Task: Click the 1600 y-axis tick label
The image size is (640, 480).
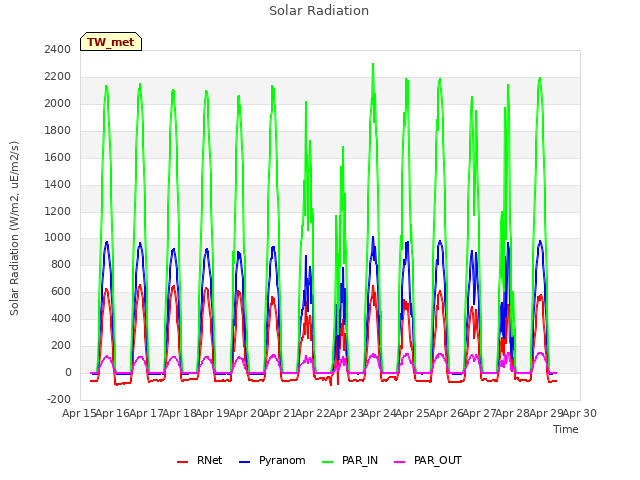Action: pos(58,157)
